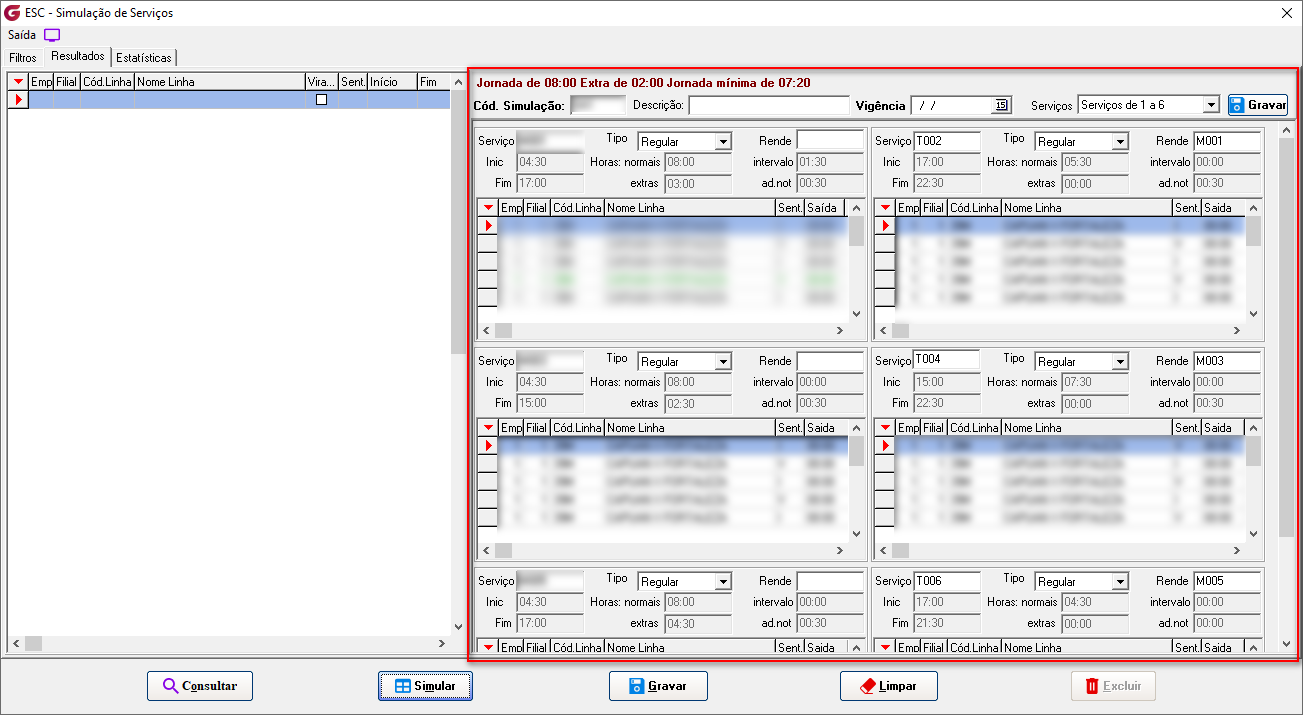Click services panel vertical scrollbar down arrow

pyautogui.click(x=1286, y=645)
